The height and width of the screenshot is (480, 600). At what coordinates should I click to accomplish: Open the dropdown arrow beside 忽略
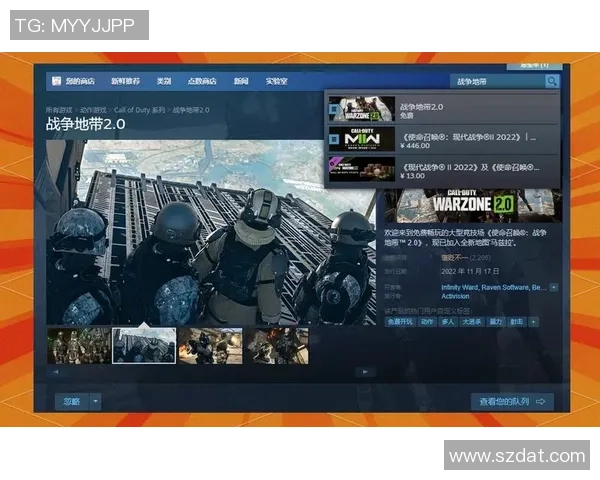coord(95,402)
